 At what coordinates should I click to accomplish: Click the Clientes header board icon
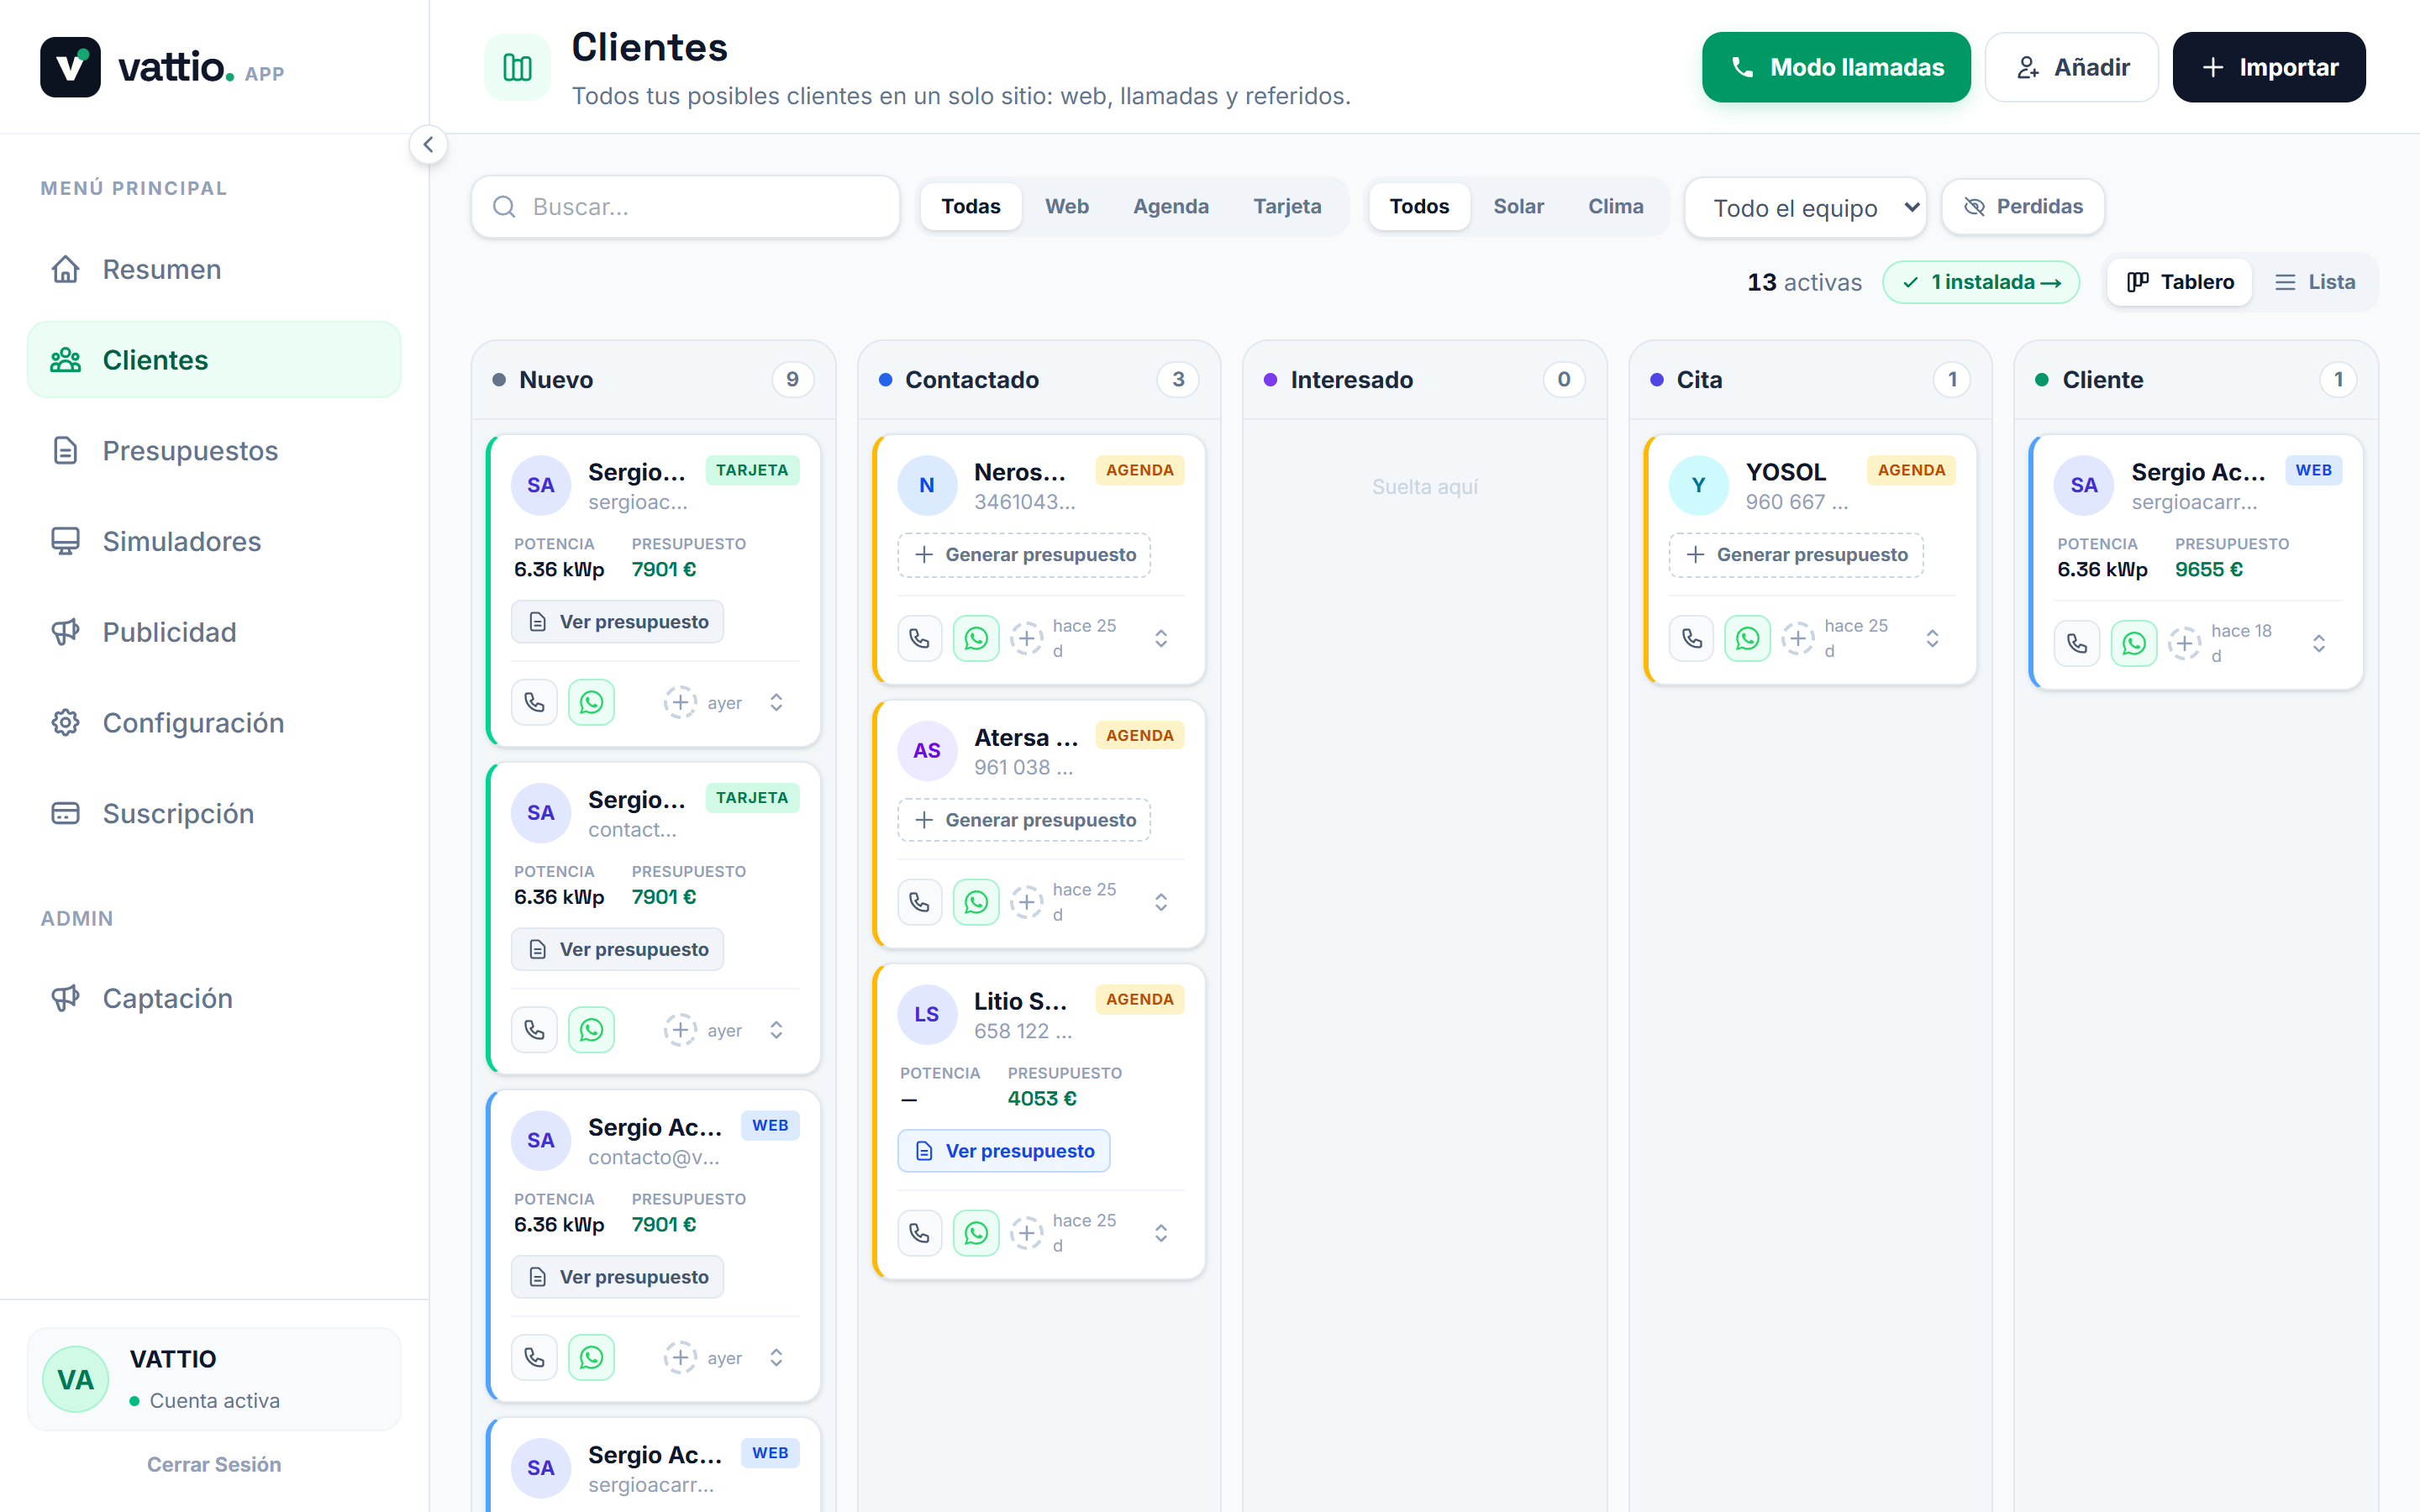tap(517, 67)
